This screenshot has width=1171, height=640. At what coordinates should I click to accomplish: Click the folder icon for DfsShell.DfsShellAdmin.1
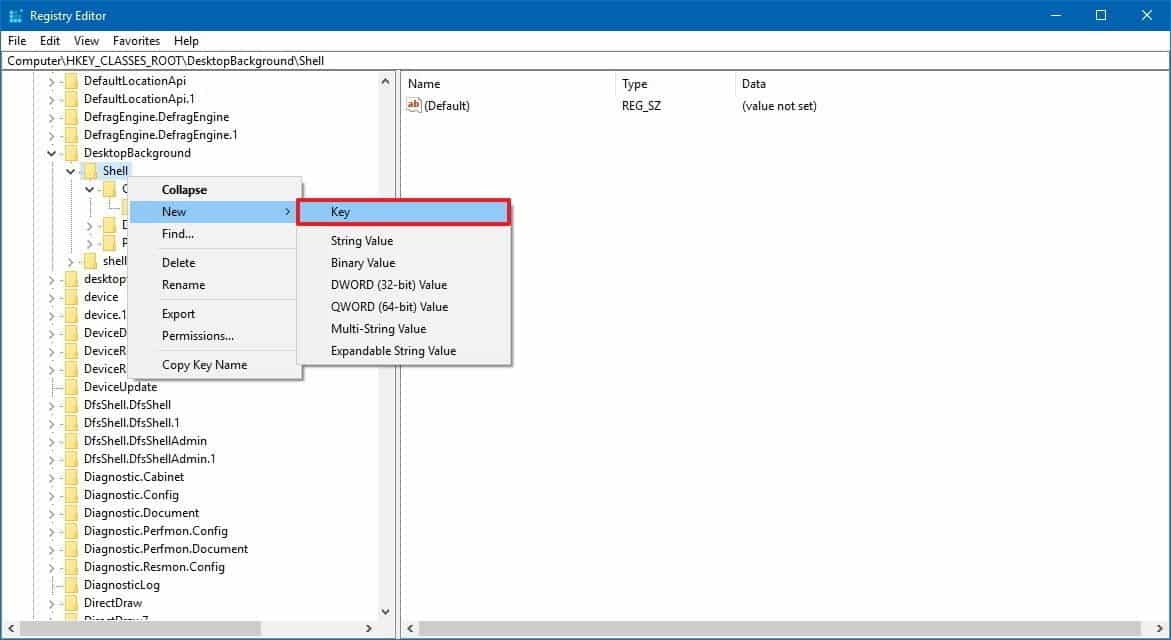[x=72, y=459]
